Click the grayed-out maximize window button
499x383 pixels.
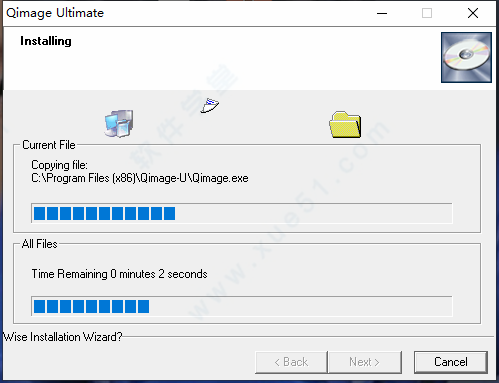click(427, 13)
